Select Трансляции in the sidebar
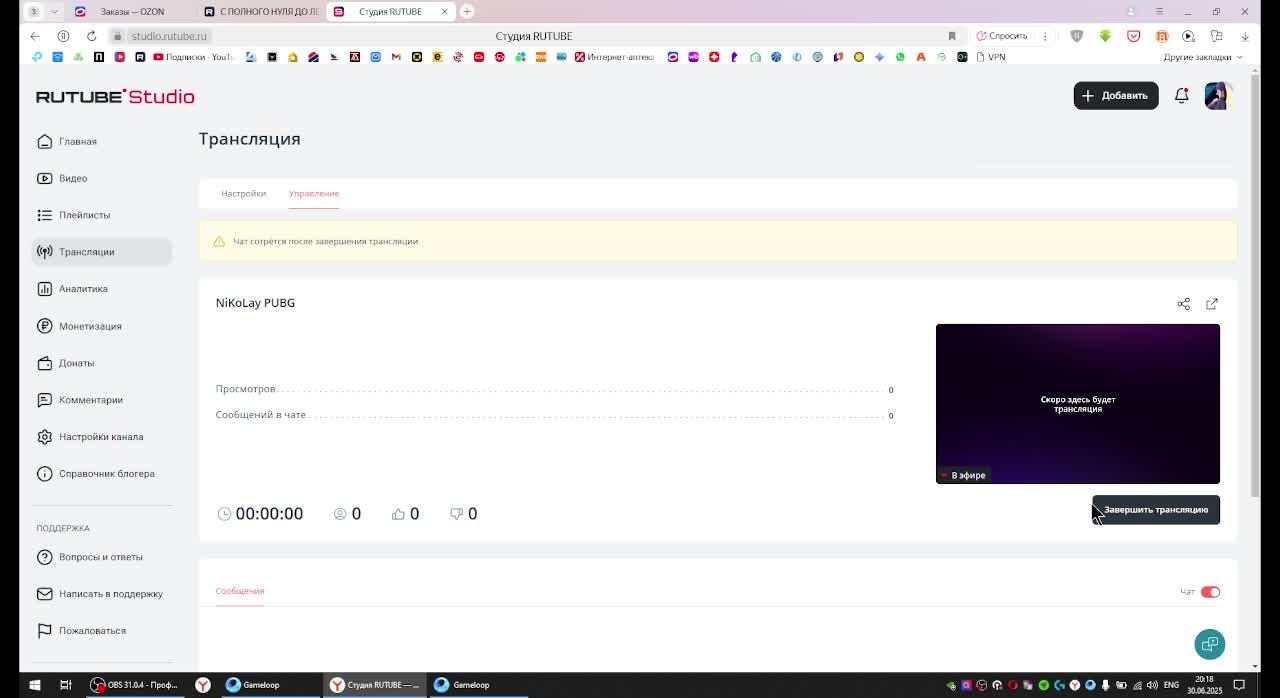 pyautogui.click(x=100, y=252)
